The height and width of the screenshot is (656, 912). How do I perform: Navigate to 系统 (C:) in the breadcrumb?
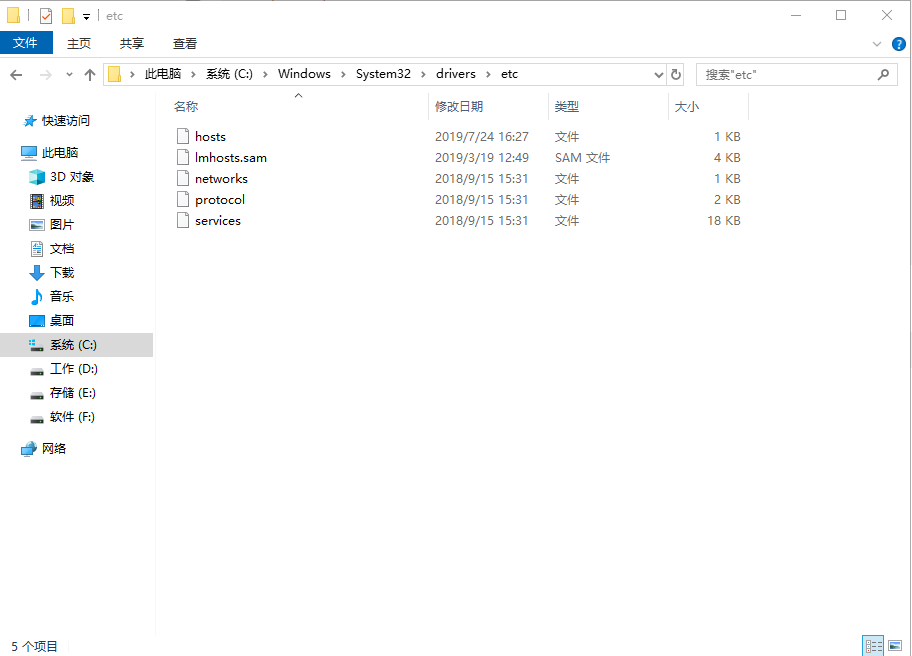(229, 74)
